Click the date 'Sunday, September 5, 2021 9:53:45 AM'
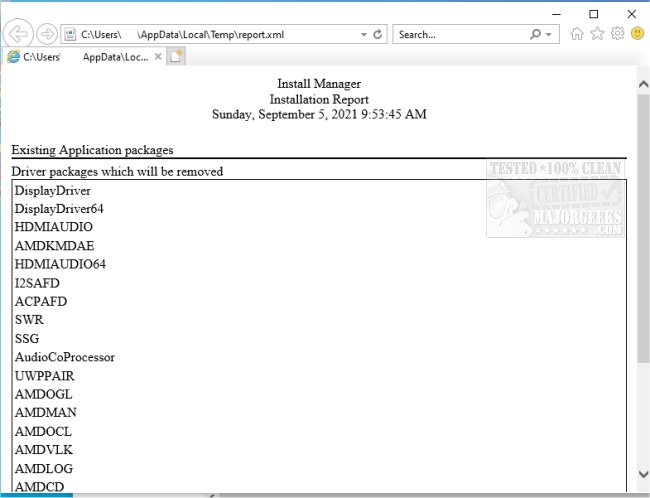650x498 pixels. pyautogui.click(x=319, y=114)
